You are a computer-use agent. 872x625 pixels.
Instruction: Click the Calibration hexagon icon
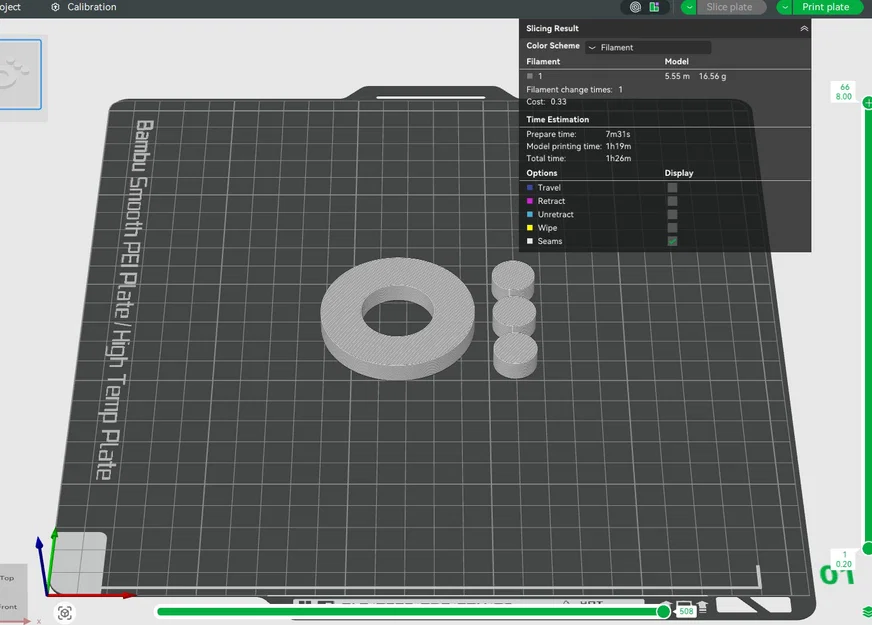55,7
